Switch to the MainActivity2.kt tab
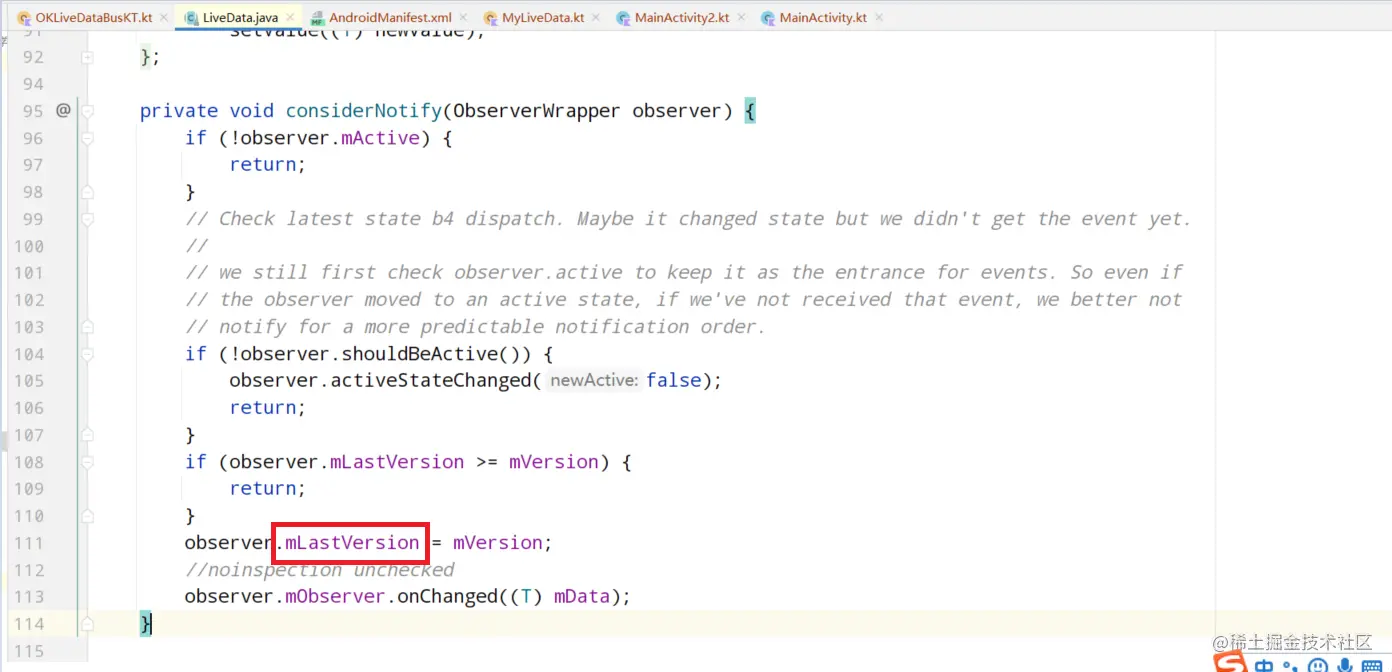 point(682,18)
